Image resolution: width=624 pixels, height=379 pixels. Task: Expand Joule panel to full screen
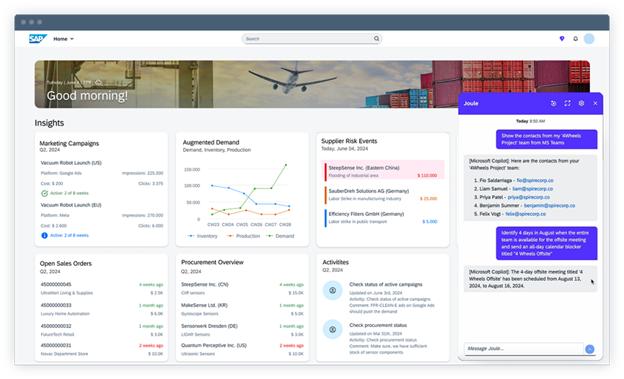[x=567, y=103]
